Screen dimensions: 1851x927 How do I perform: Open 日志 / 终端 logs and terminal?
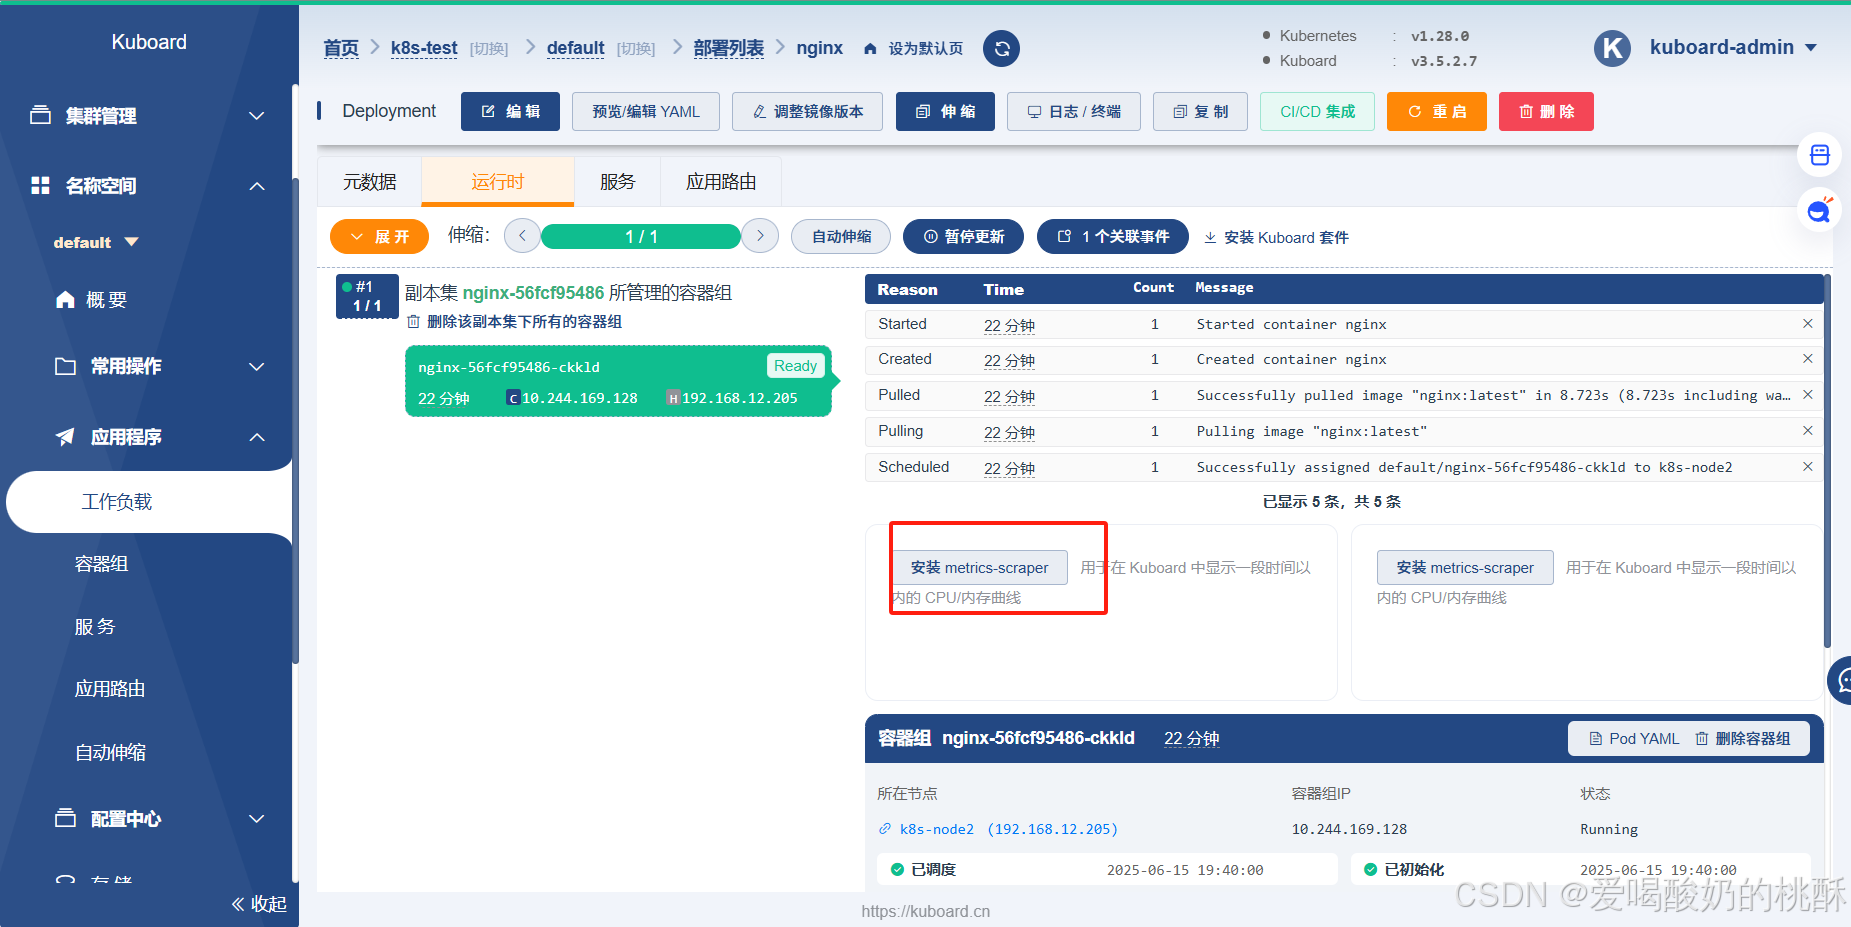coord(1074,111)
